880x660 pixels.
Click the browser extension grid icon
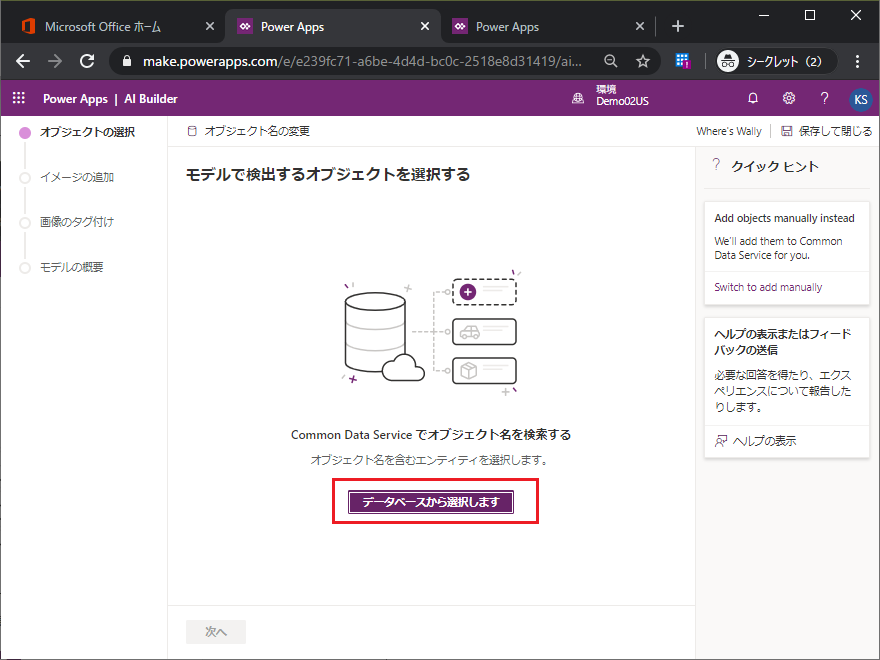click(682, 61)
